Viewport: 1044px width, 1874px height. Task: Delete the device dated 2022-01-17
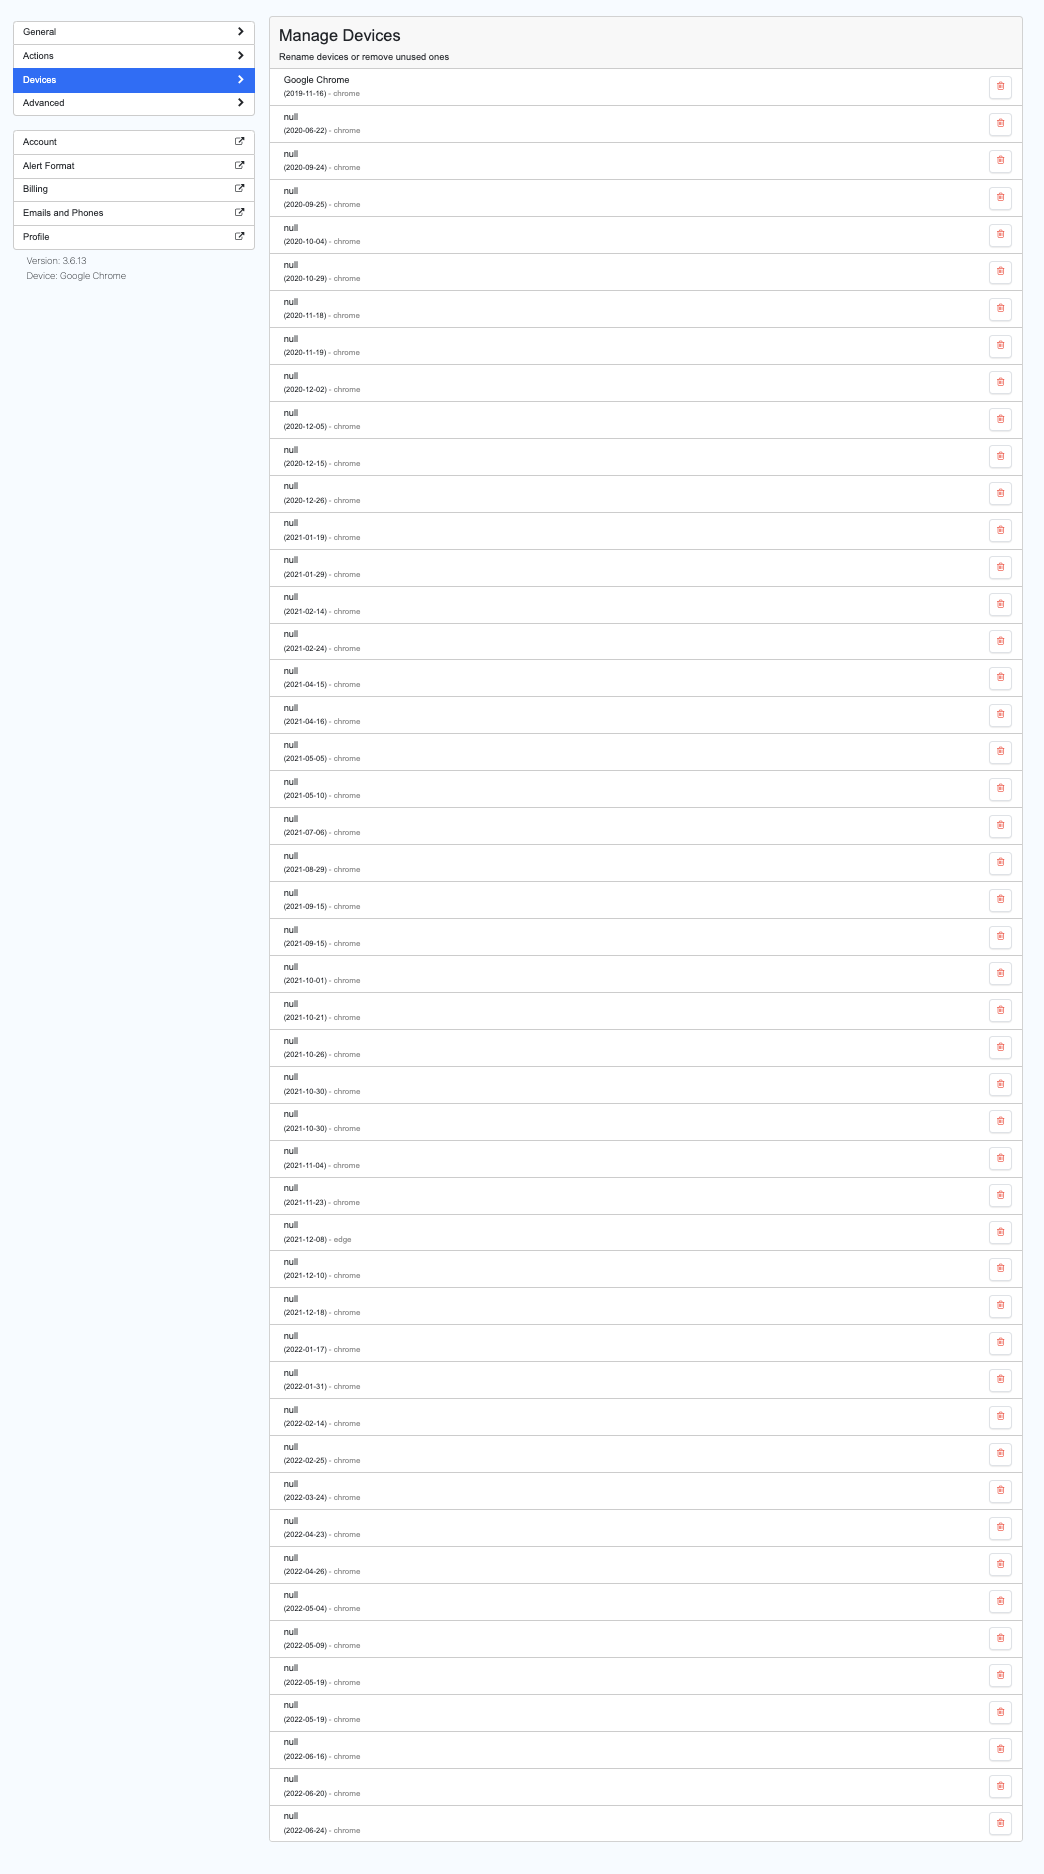click(x=1000, y=1343)
